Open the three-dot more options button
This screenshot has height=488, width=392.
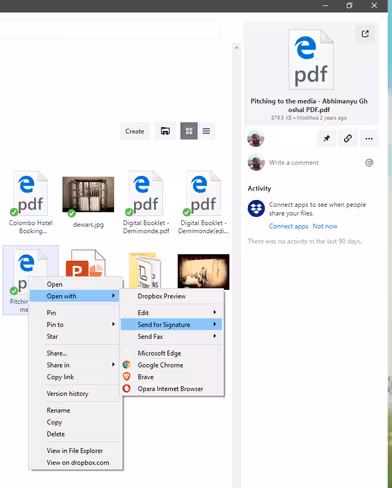(x=369, y=138)
